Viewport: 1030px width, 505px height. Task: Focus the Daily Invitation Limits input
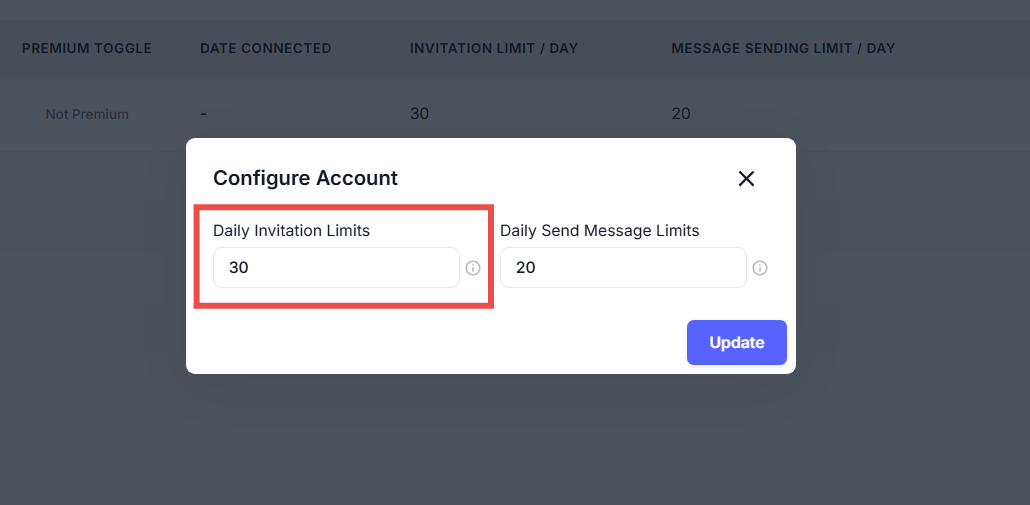tap(336, 268)
